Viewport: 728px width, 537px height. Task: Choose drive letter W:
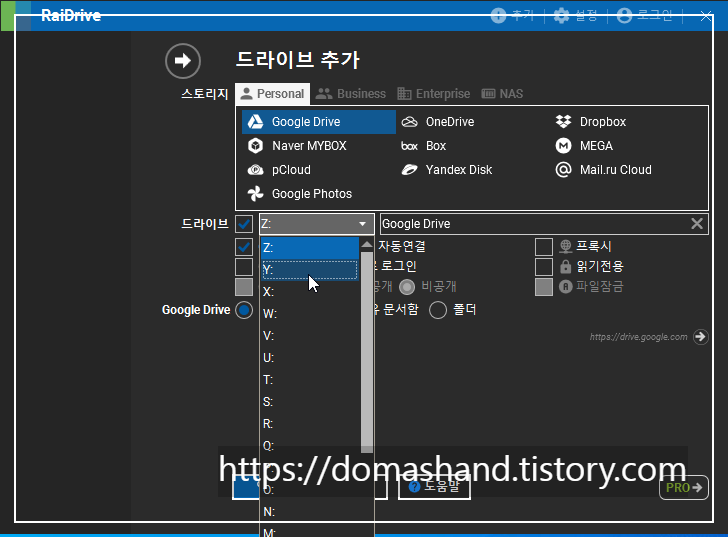click(310, 314)
